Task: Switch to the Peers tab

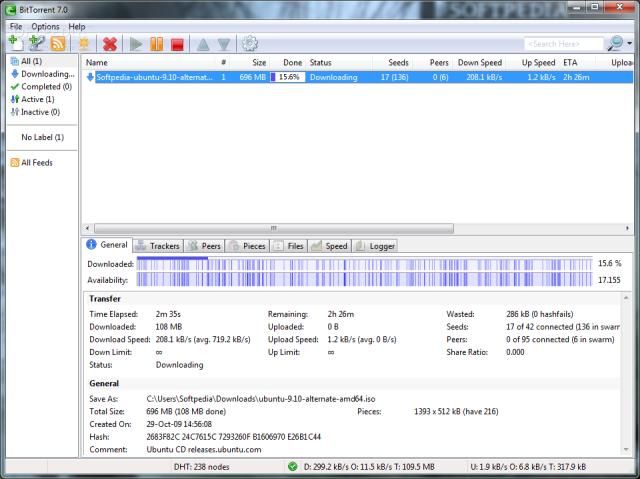Action: pyautogui.click(x=205, y=245)
